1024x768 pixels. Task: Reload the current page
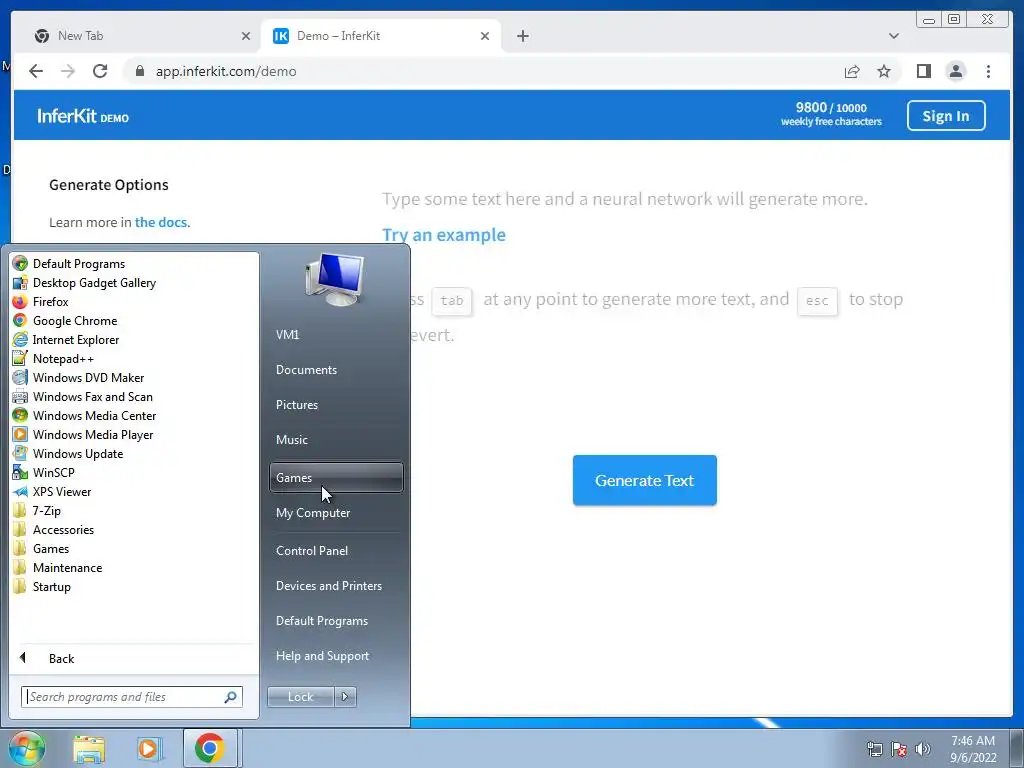(x=100, y=71)
